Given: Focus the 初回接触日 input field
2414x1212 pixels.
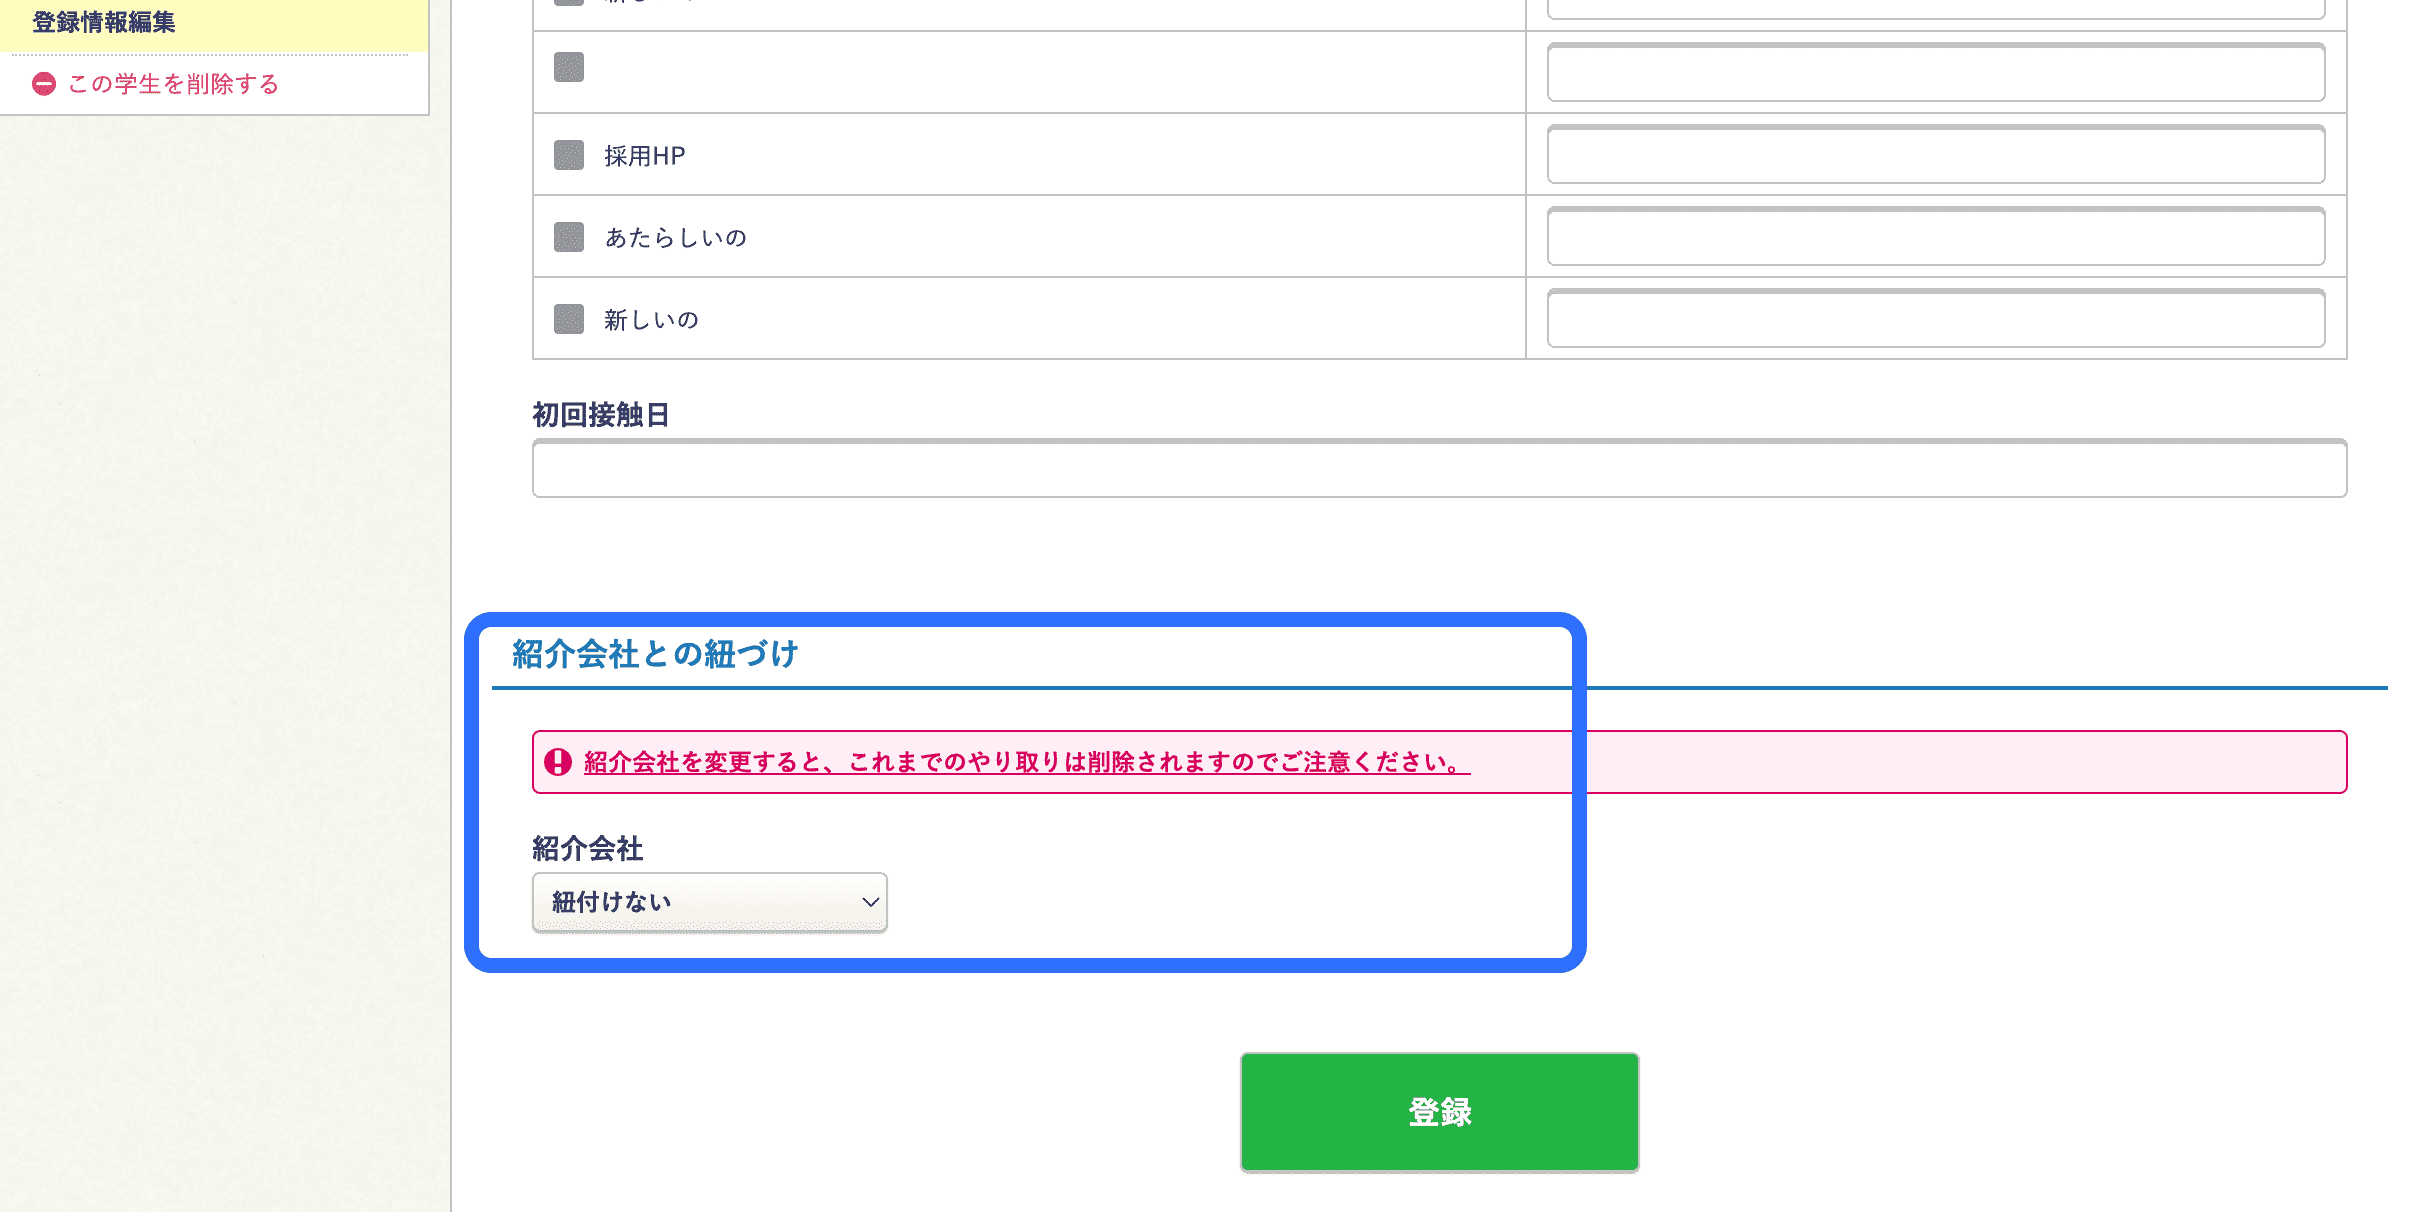Looking at the screenshot, I should point(1439,469).
